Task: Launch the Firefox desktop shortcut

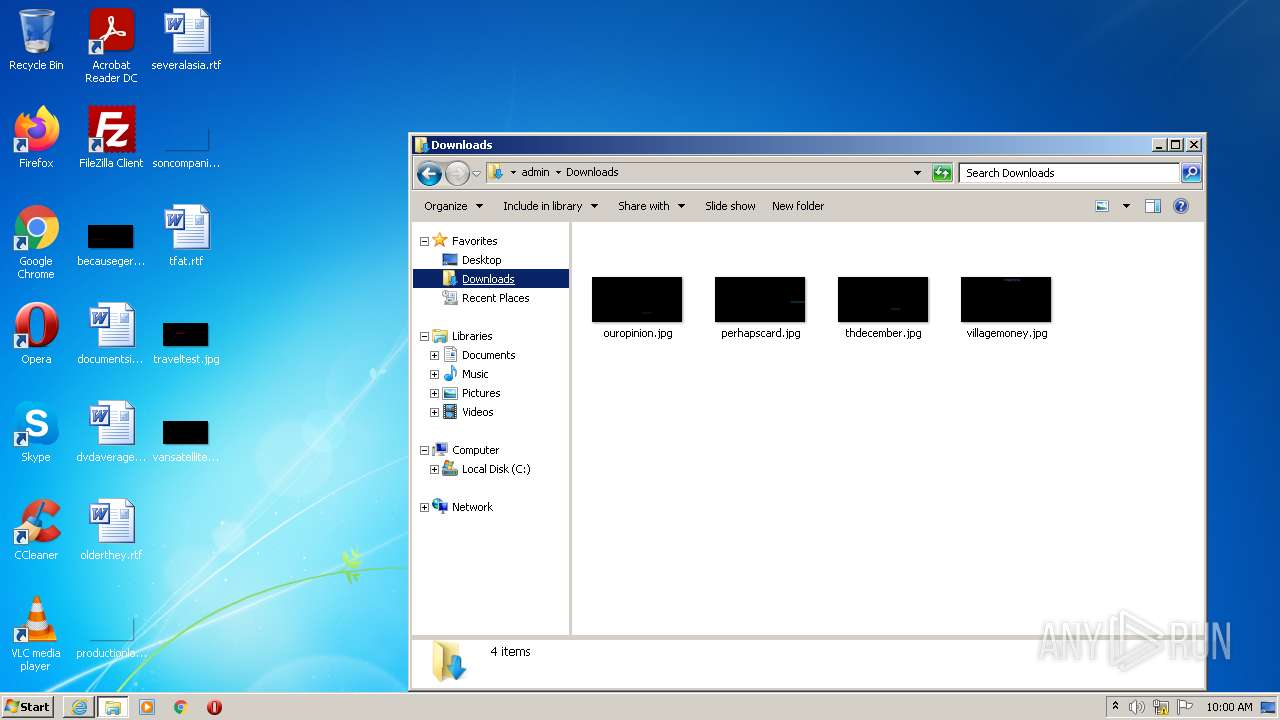Action: [36, 138]
